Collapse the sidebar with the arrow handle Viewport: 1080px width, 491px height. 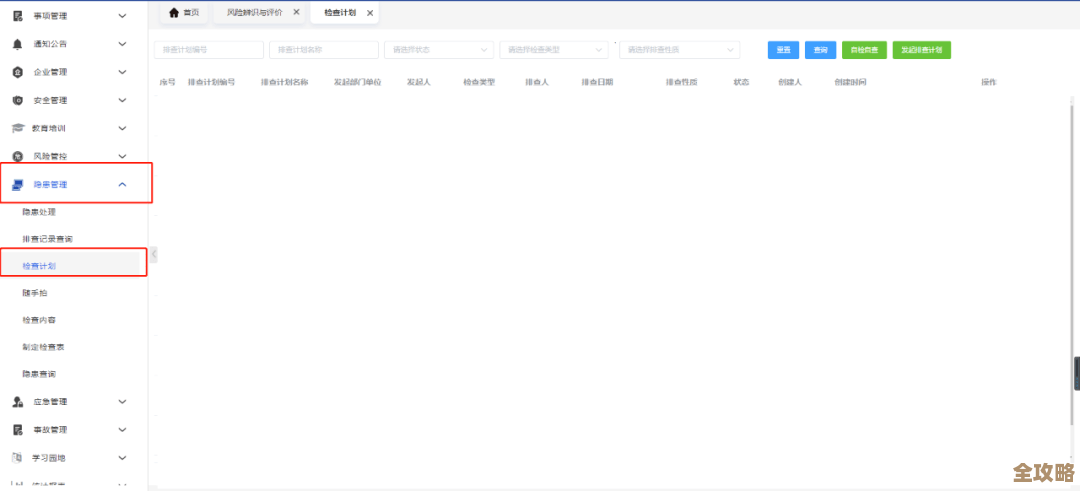[x=154, y=254]
